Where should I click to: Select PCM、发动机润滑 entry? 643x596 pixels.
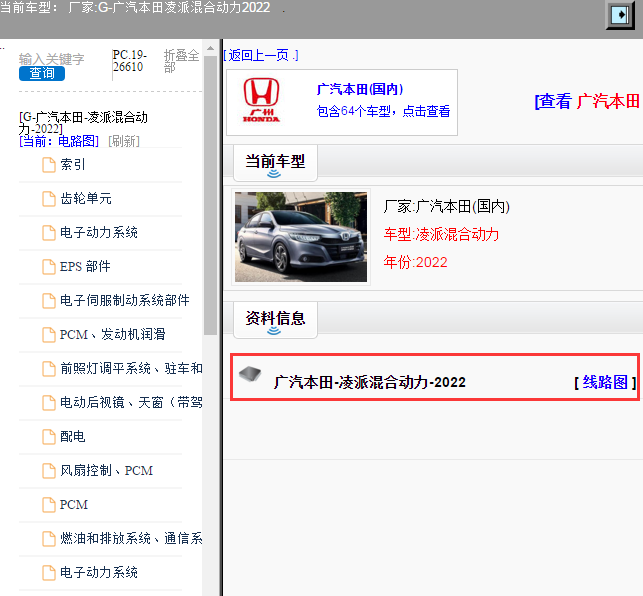click(112, 334)
